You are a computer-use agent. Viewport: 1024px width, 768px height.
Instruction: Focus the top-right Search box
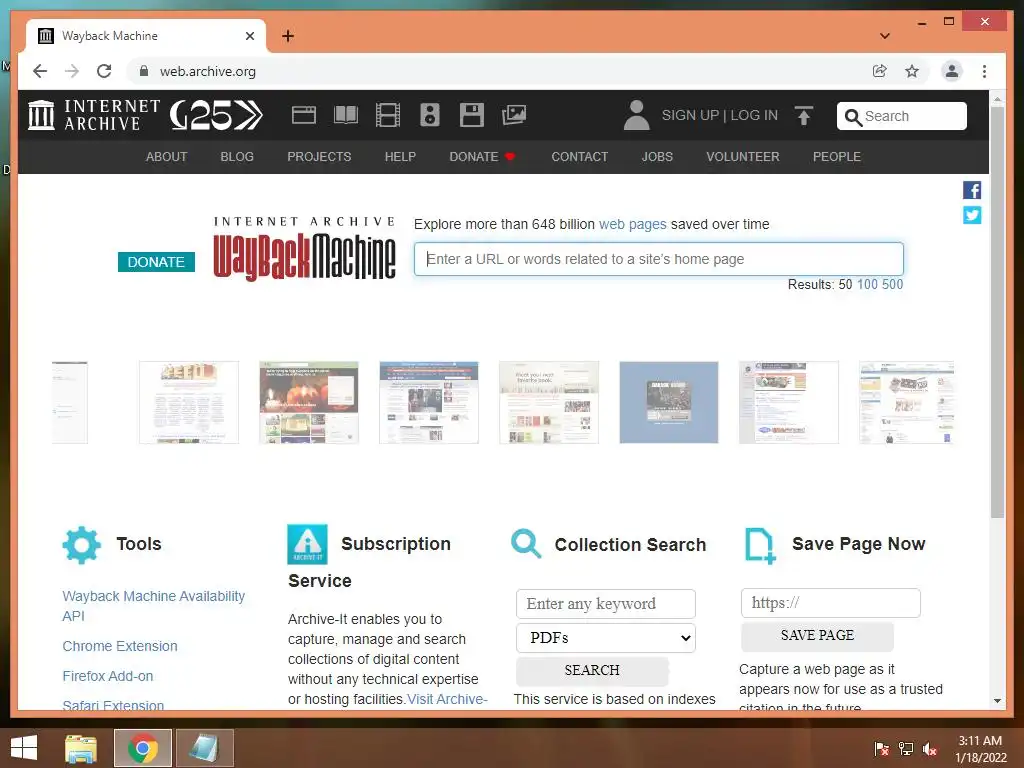tap(902, 116)
